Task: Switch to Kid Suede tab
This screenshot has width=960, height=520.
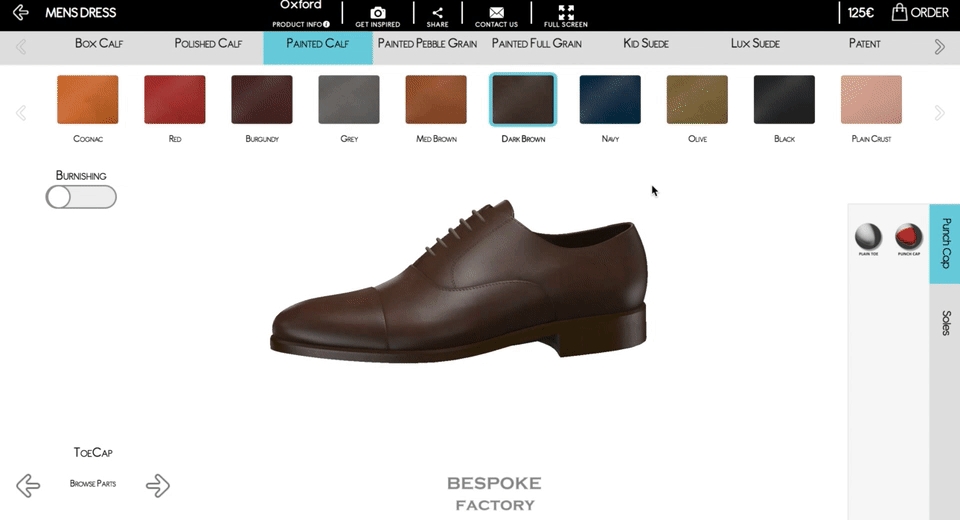Action: [645, 44]
